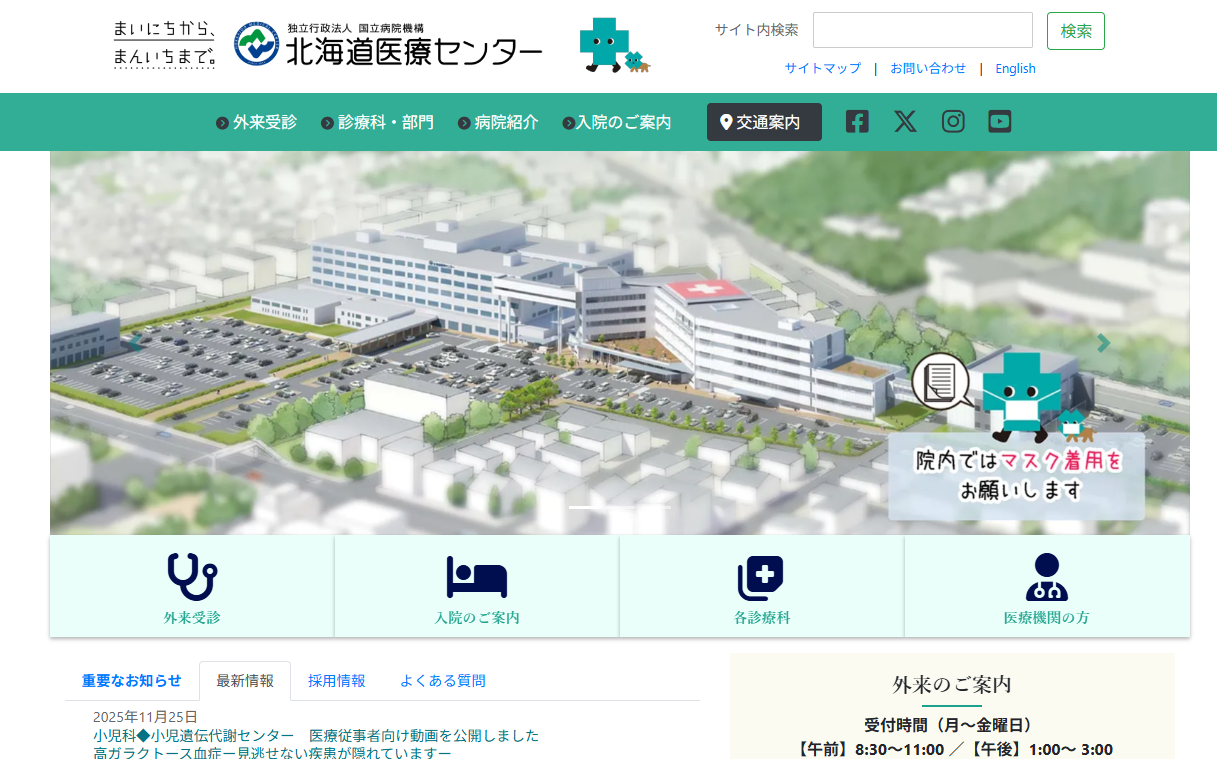Screen dimensions: 1217x759
Task: Click the stethoscope 外来受診 icon
Action: coord(192,577)
